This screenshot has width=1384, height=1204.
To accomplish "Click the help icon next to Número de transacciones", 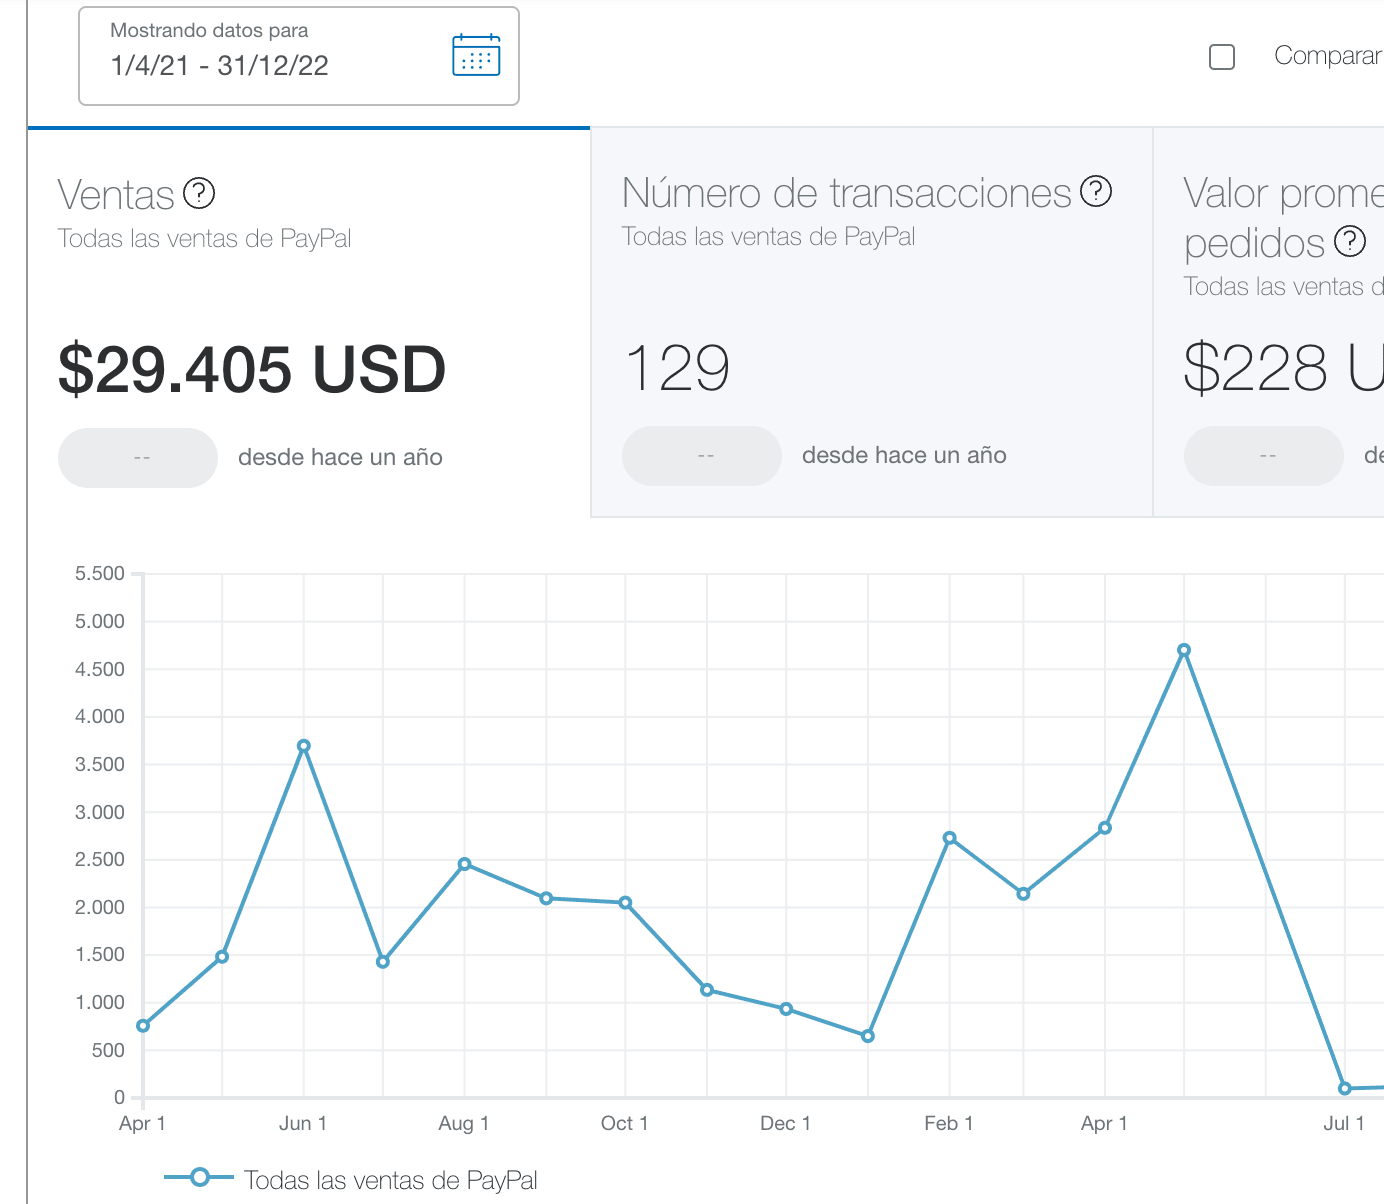I will pyautogui.click(x=1096, y=191).
